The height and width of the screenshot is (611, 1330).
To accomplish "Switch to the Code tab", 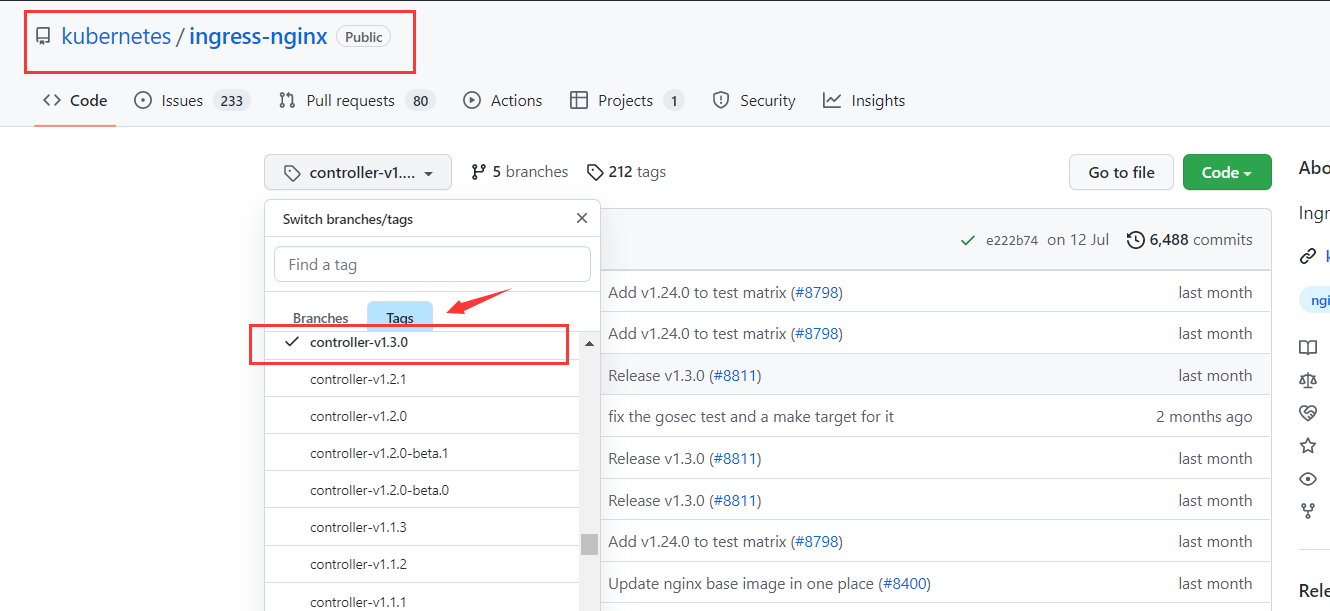I will 75,100.
